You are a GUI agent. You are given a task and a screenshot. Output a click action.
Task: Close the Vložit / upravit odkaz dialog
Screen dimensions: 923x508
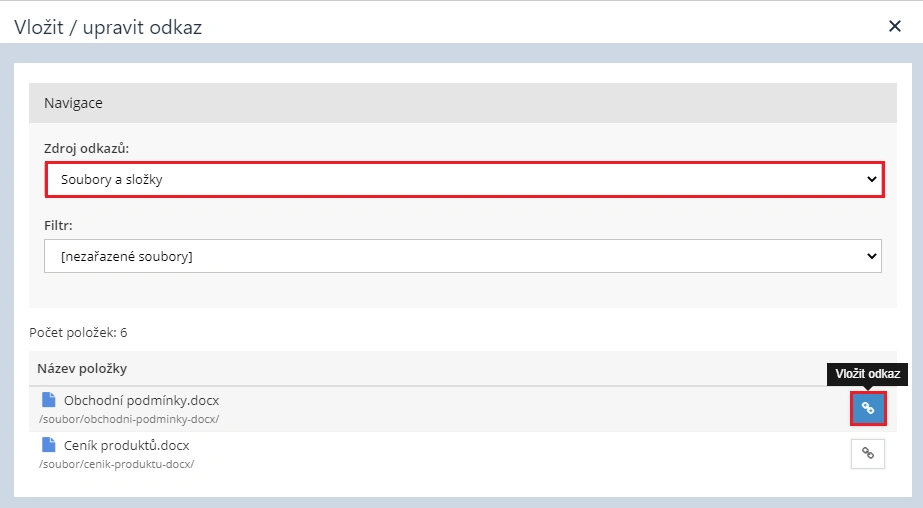(x=894, y=27)
